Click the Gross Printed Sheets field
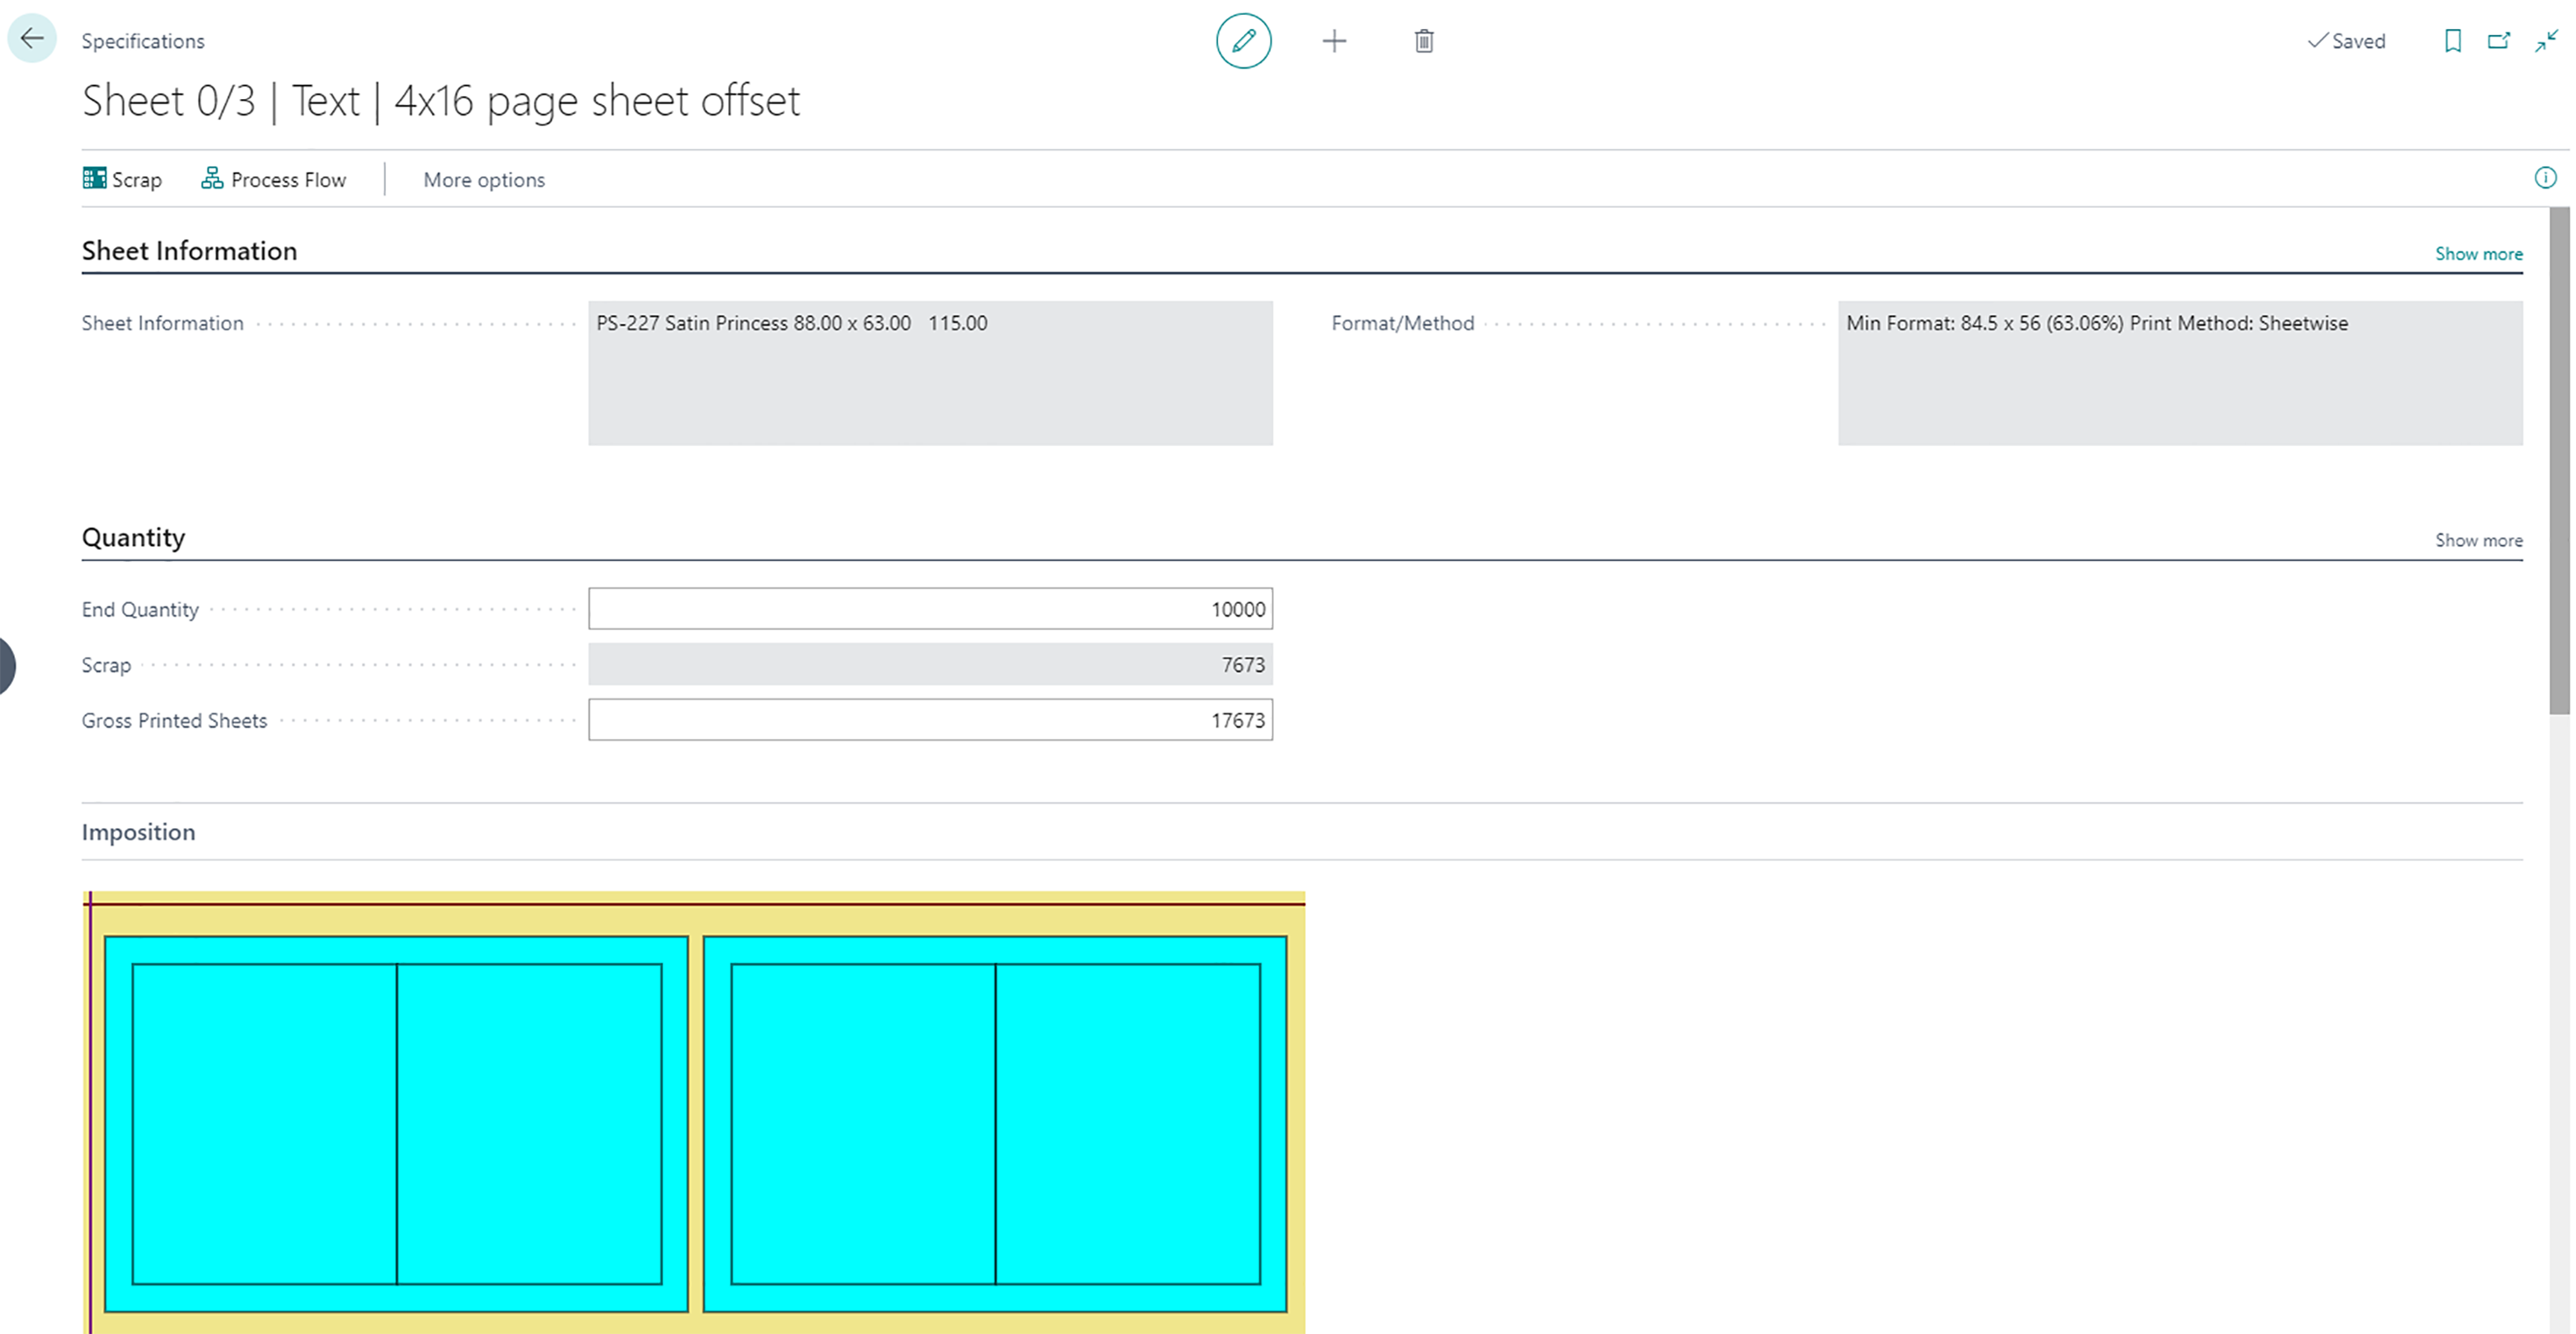This screenshot has height=1334, width=2576. pos(930,720)
